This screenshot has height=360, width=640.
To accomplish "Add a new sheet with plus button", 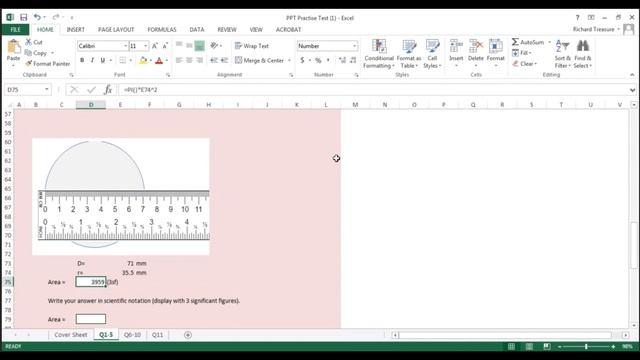I will click(x=188, y=335).
